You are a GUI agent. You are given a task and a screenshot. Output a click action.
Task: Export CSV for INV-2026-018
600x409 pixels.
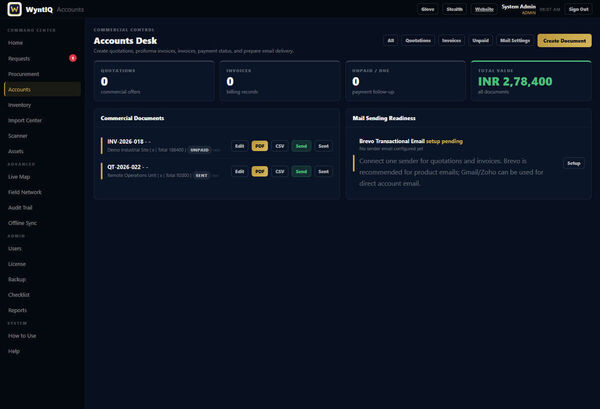click(x=280, y=146)
